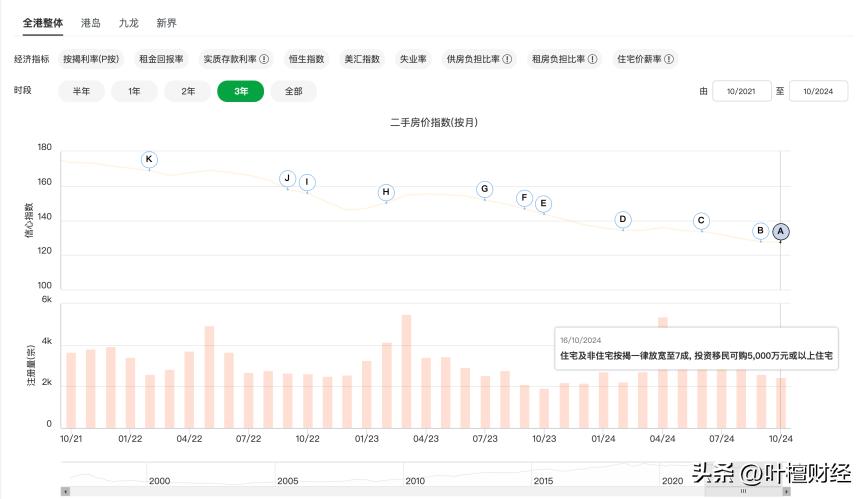866x499 pixels.
Task: Click the horizontal scrollbar handle below the overview
Action: 743,491
